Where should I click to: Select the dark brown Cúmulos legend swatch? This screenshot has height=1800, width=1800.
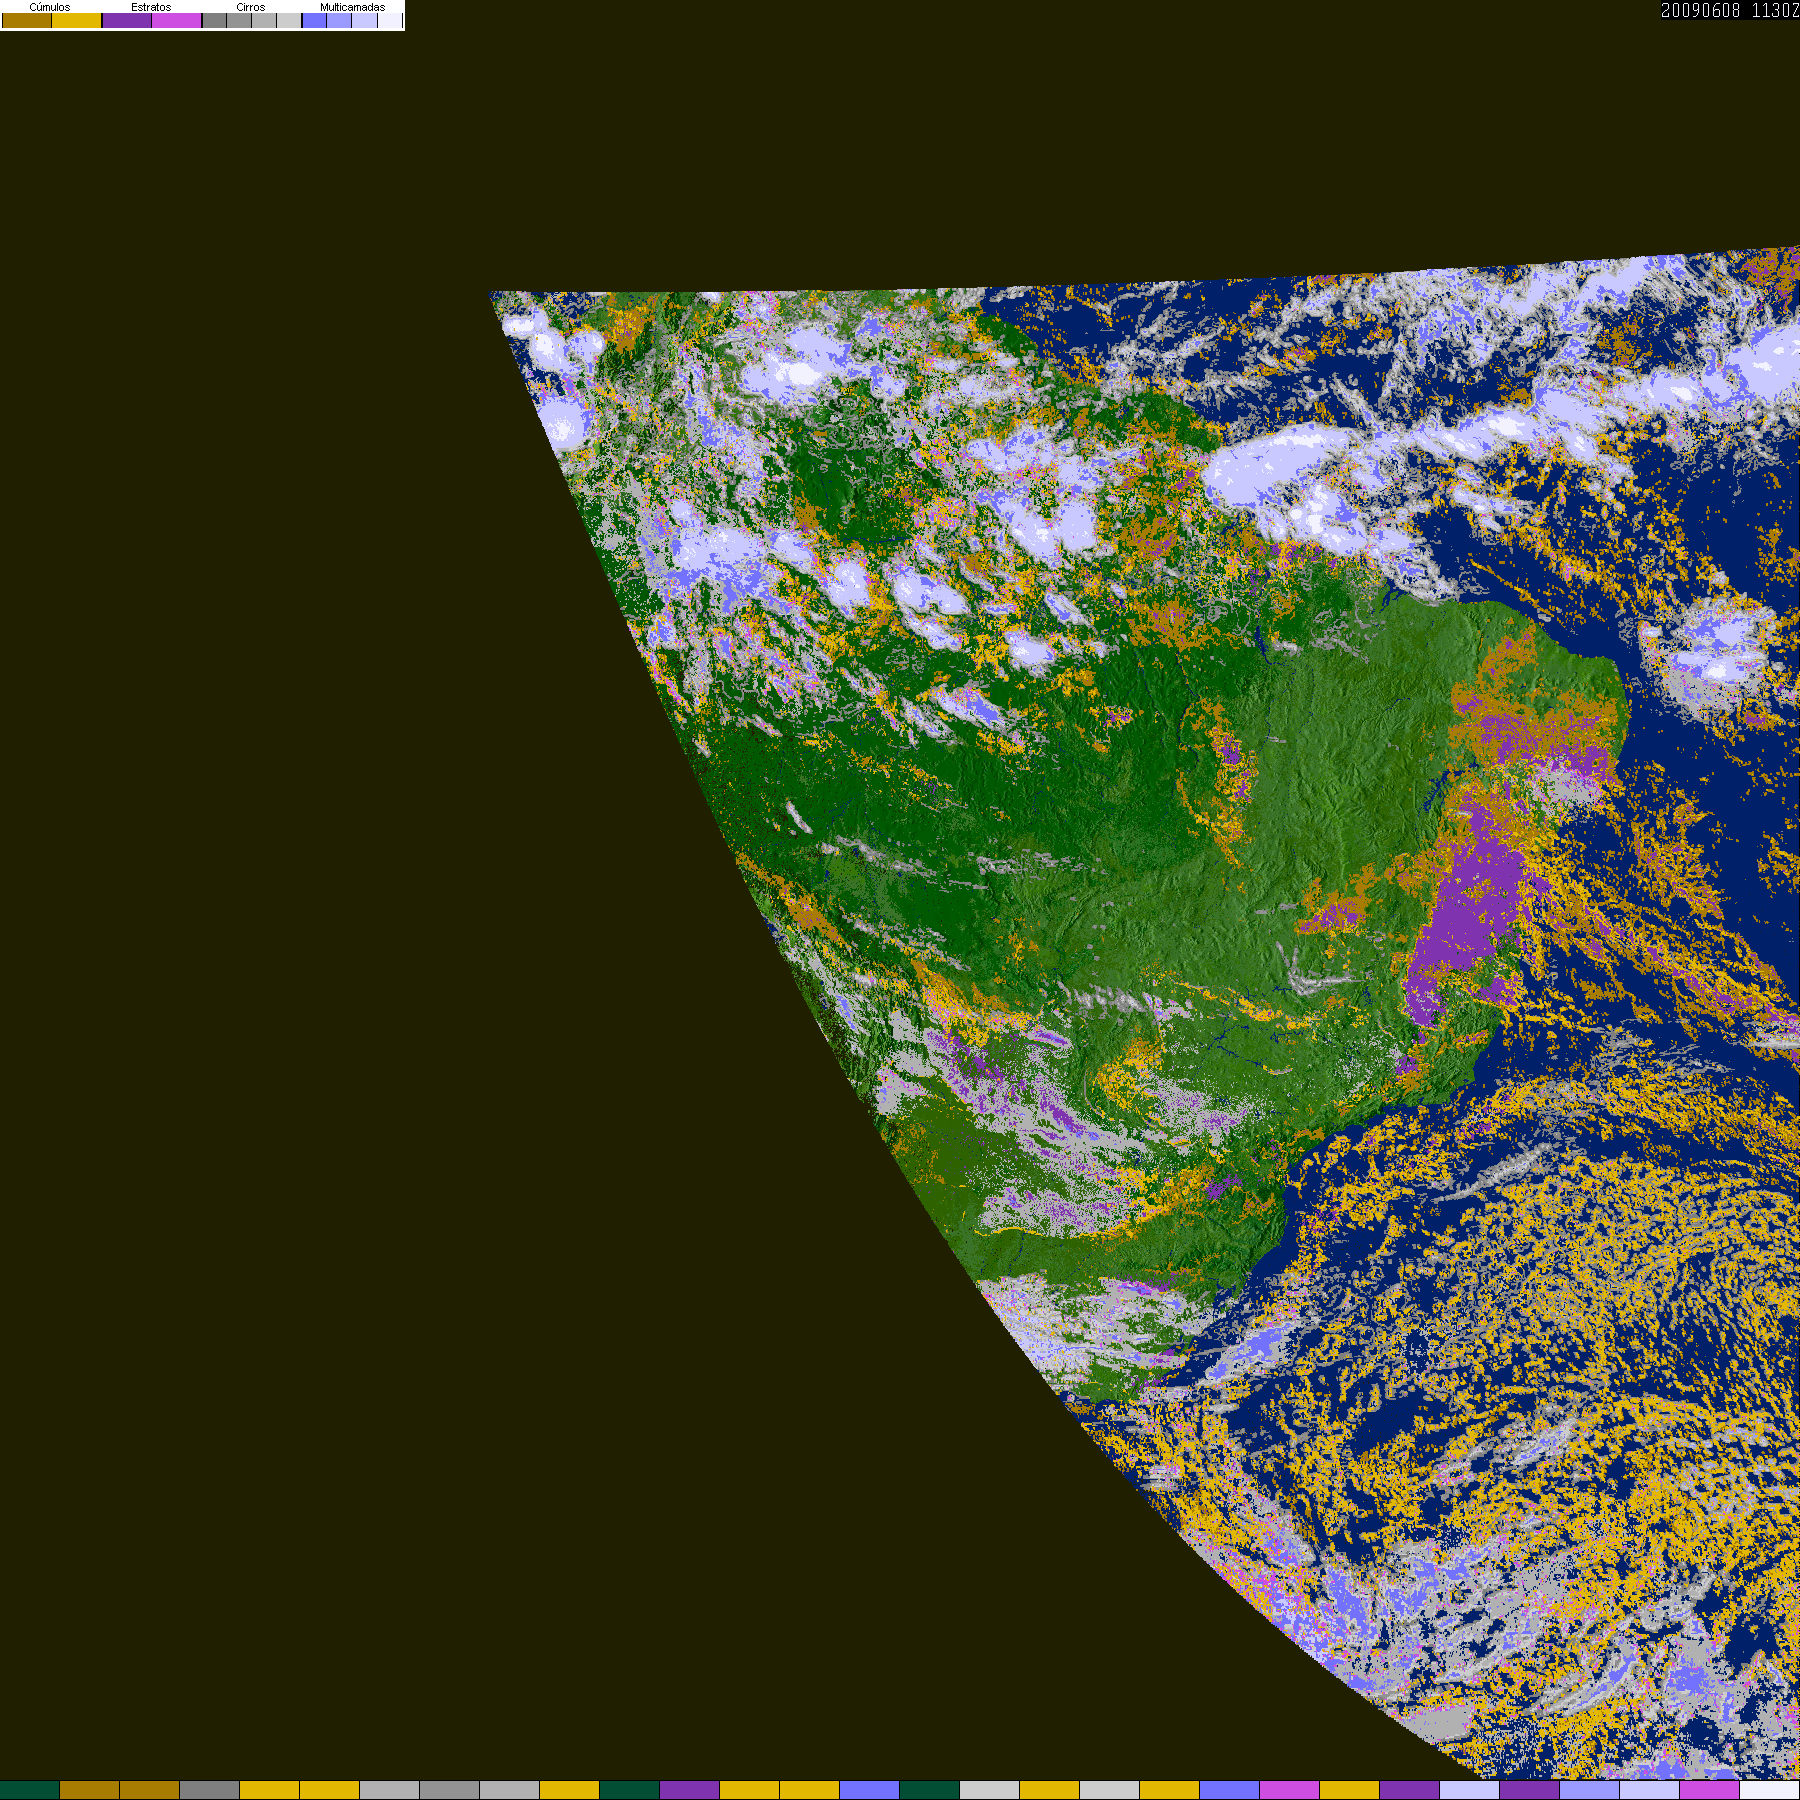(27, 20)
